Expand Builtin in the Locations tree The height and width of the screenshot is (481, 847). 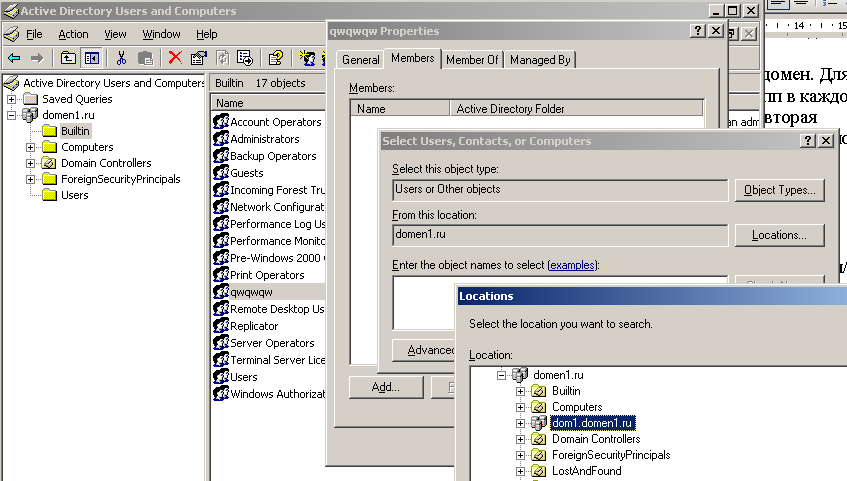pos(520,391)
